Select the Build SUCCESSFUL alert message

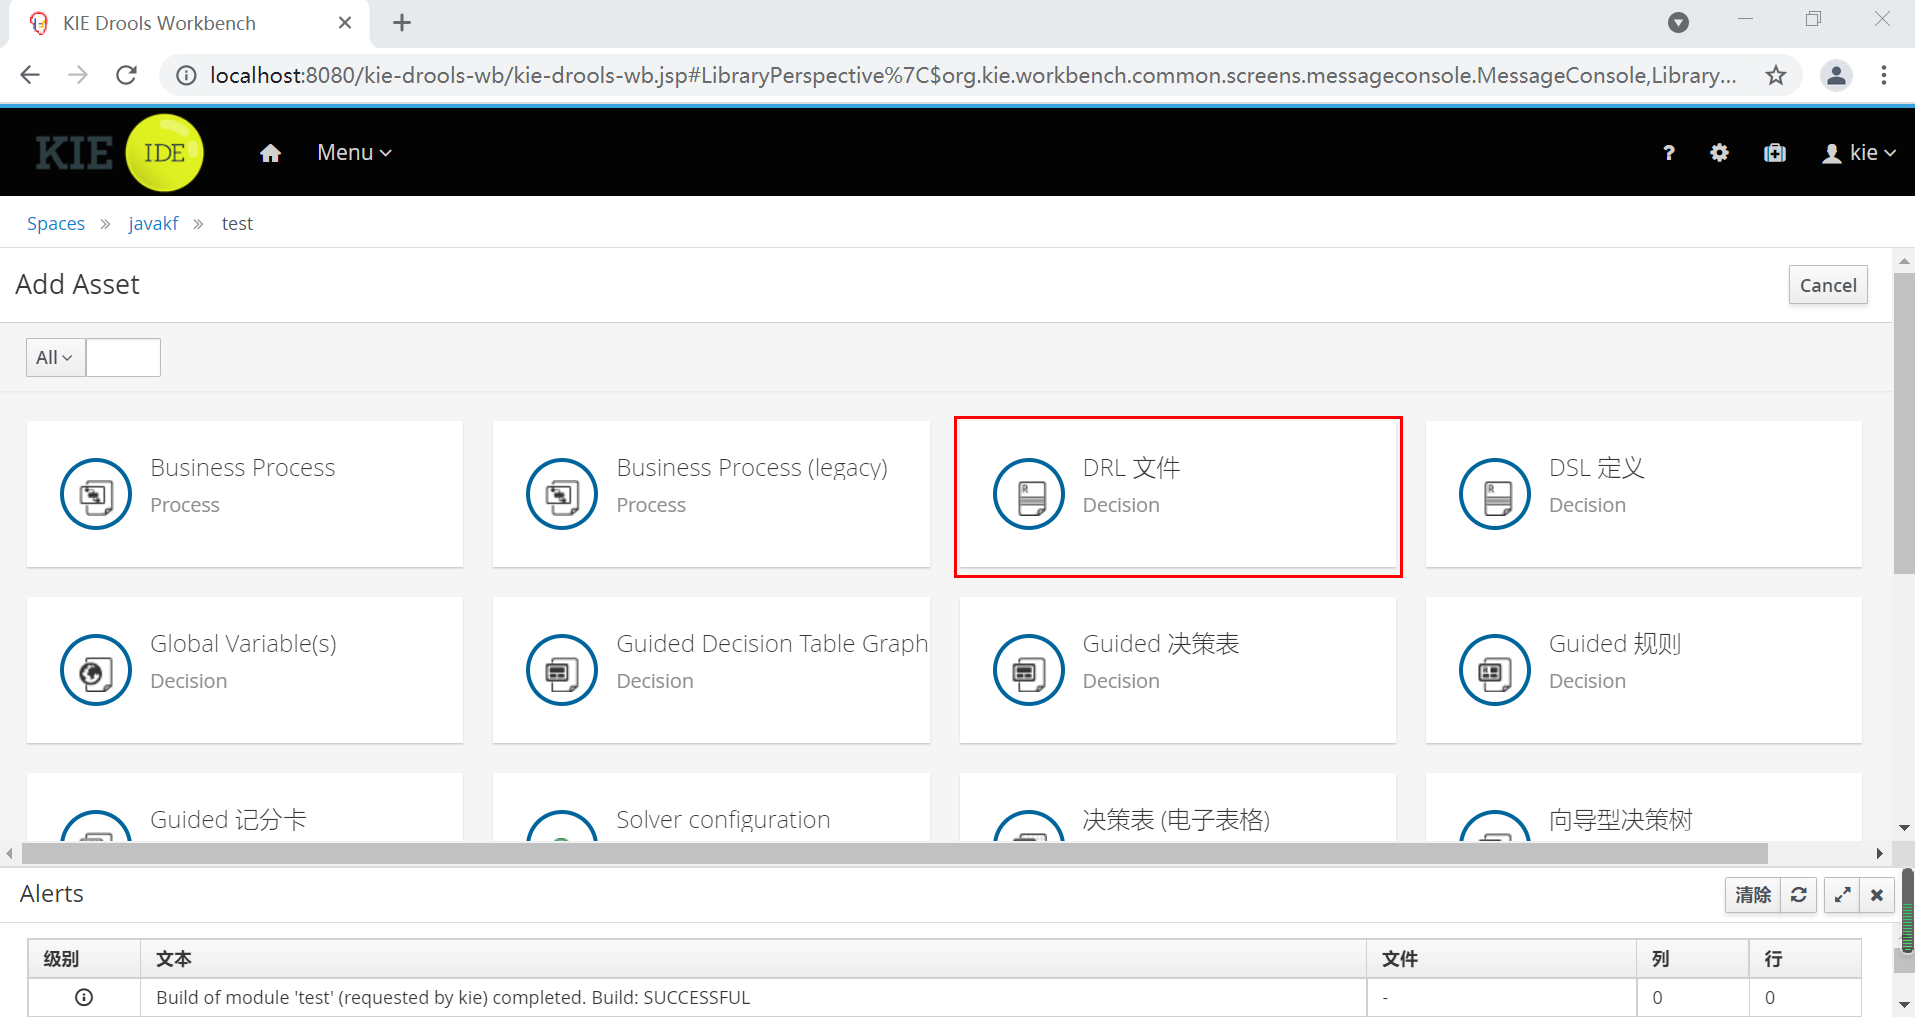(x=453, y=997)
